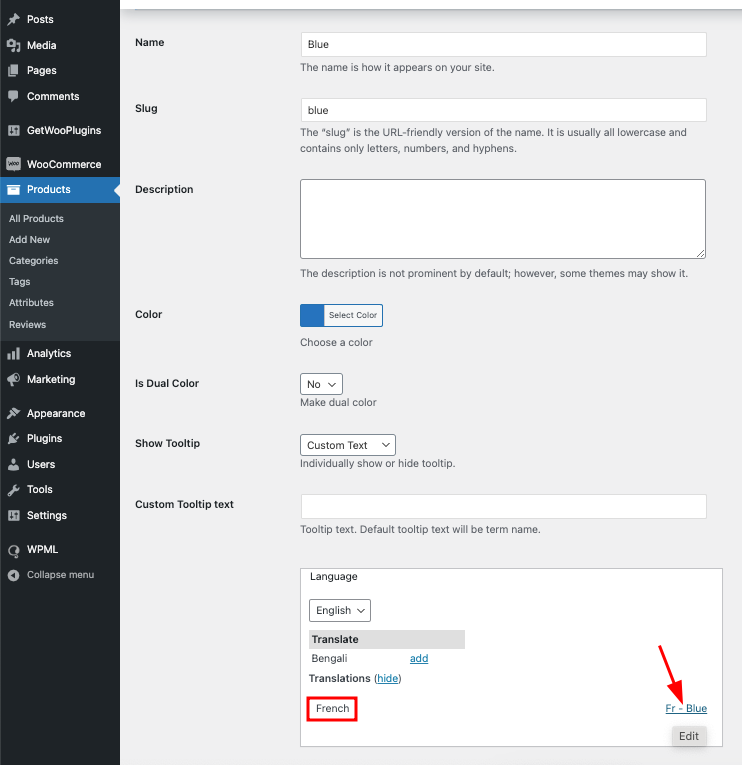Open Show Tooltip Custom Text dropdown

point(348,445)
